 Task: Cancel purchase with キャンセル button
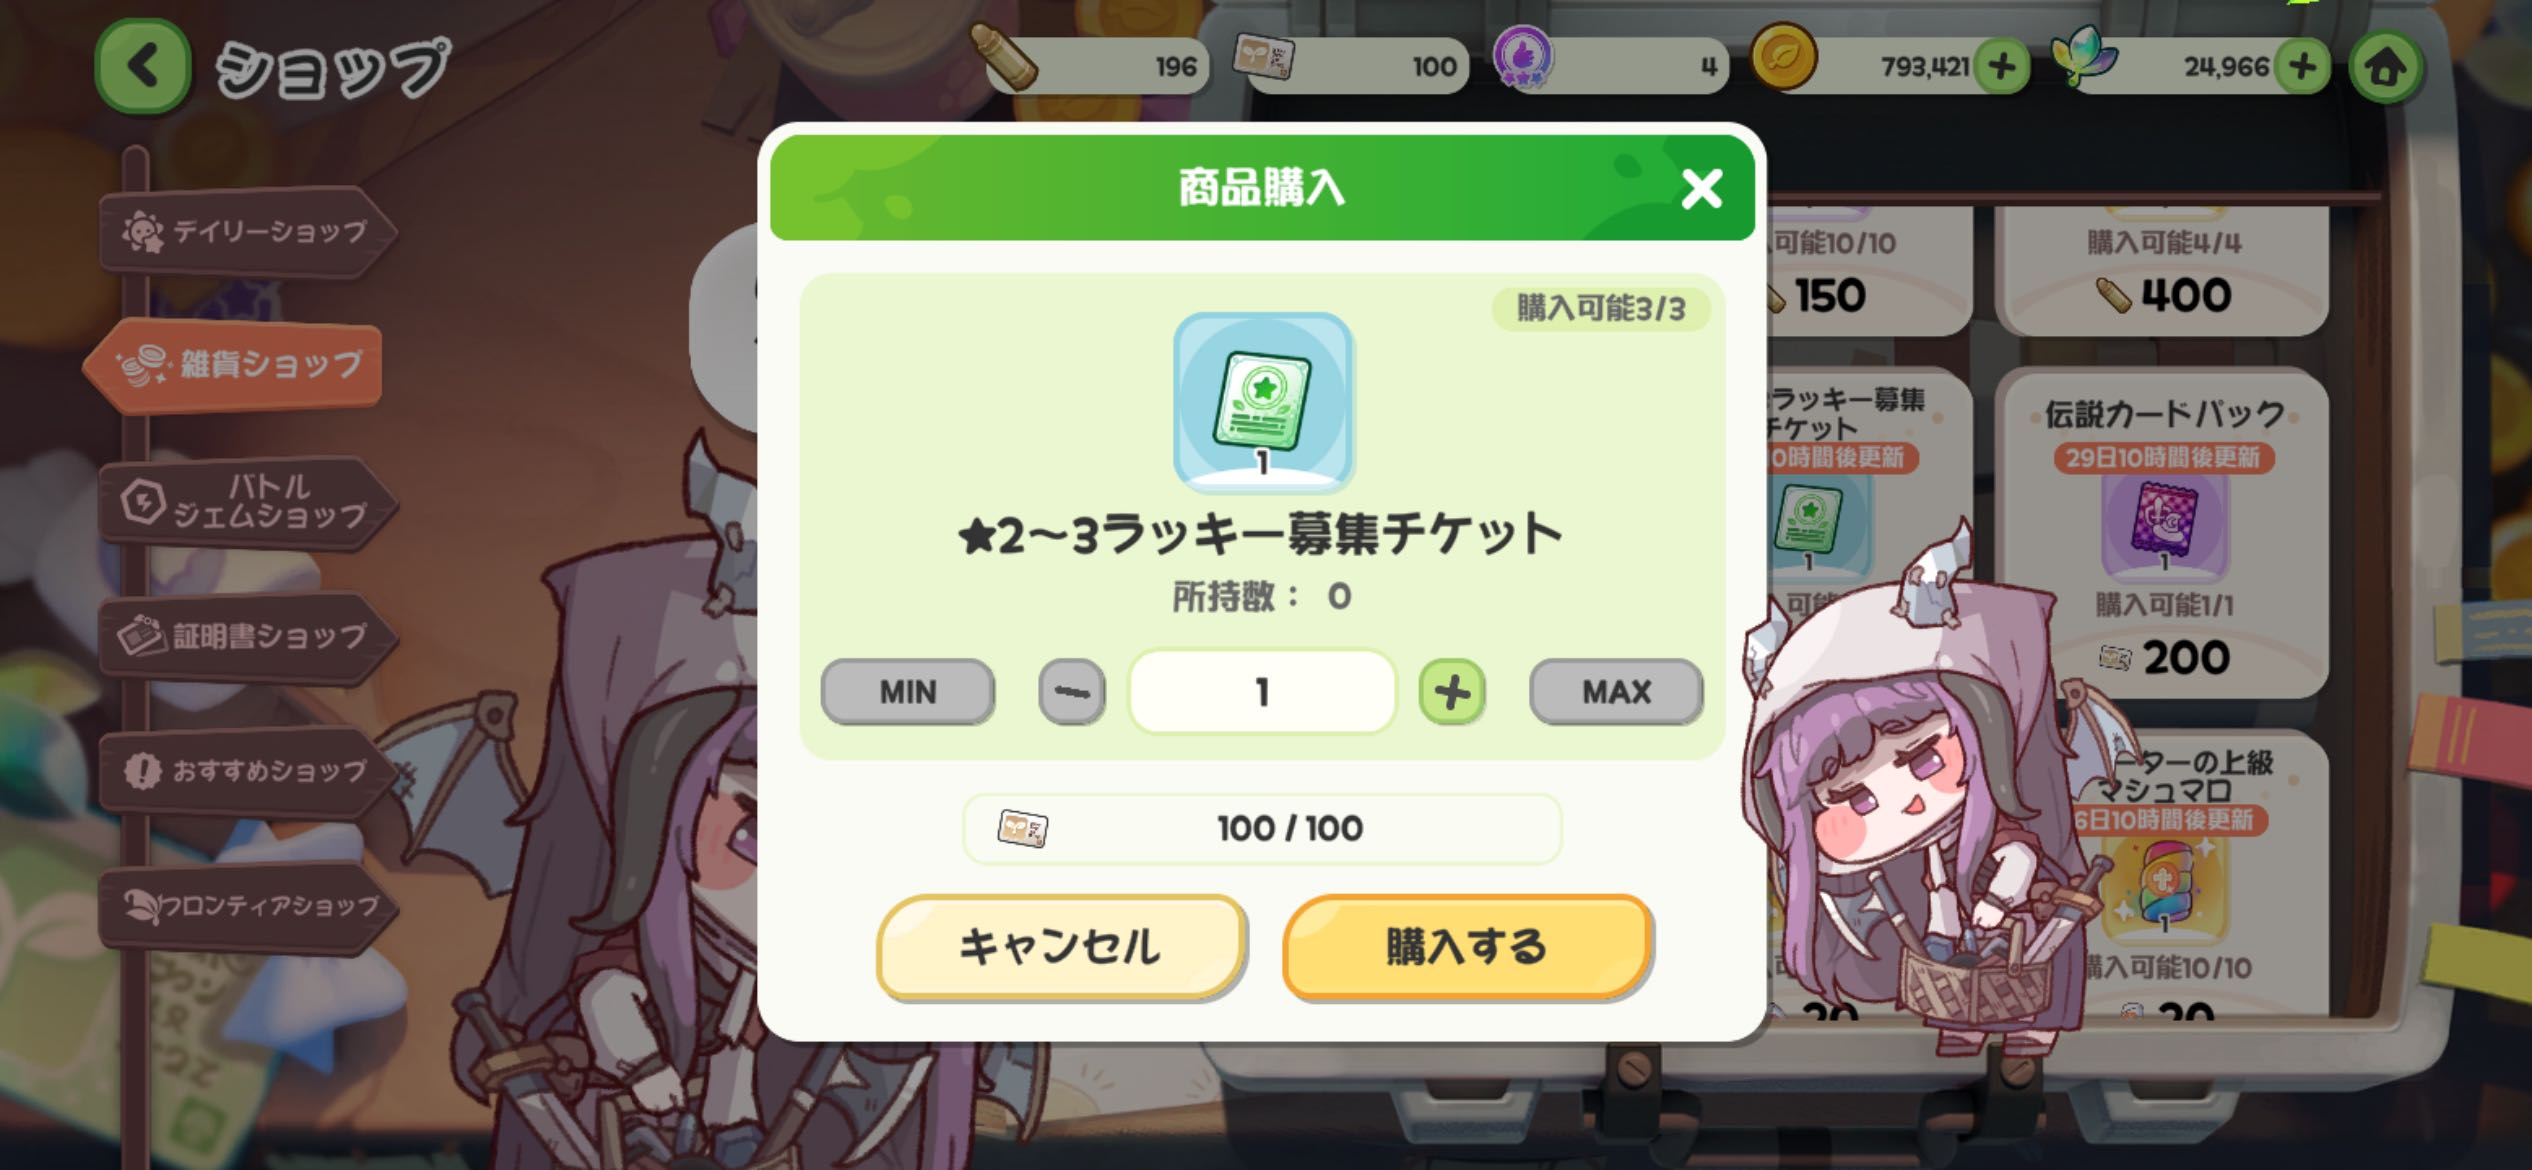[x=1061, y=946]
